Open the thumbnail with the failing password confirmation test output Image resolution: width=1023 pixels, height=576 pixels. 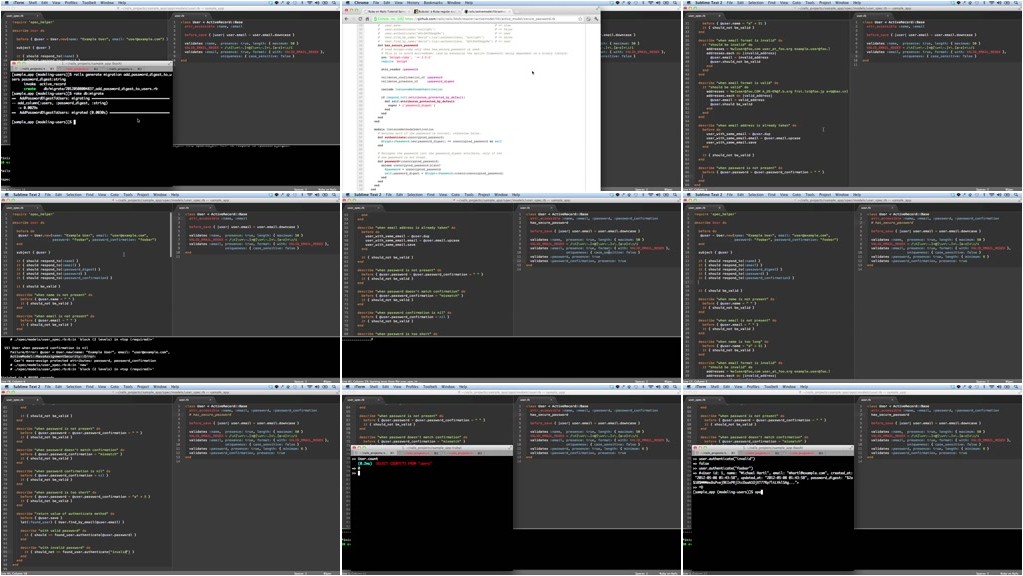click(x=170, y=288)
